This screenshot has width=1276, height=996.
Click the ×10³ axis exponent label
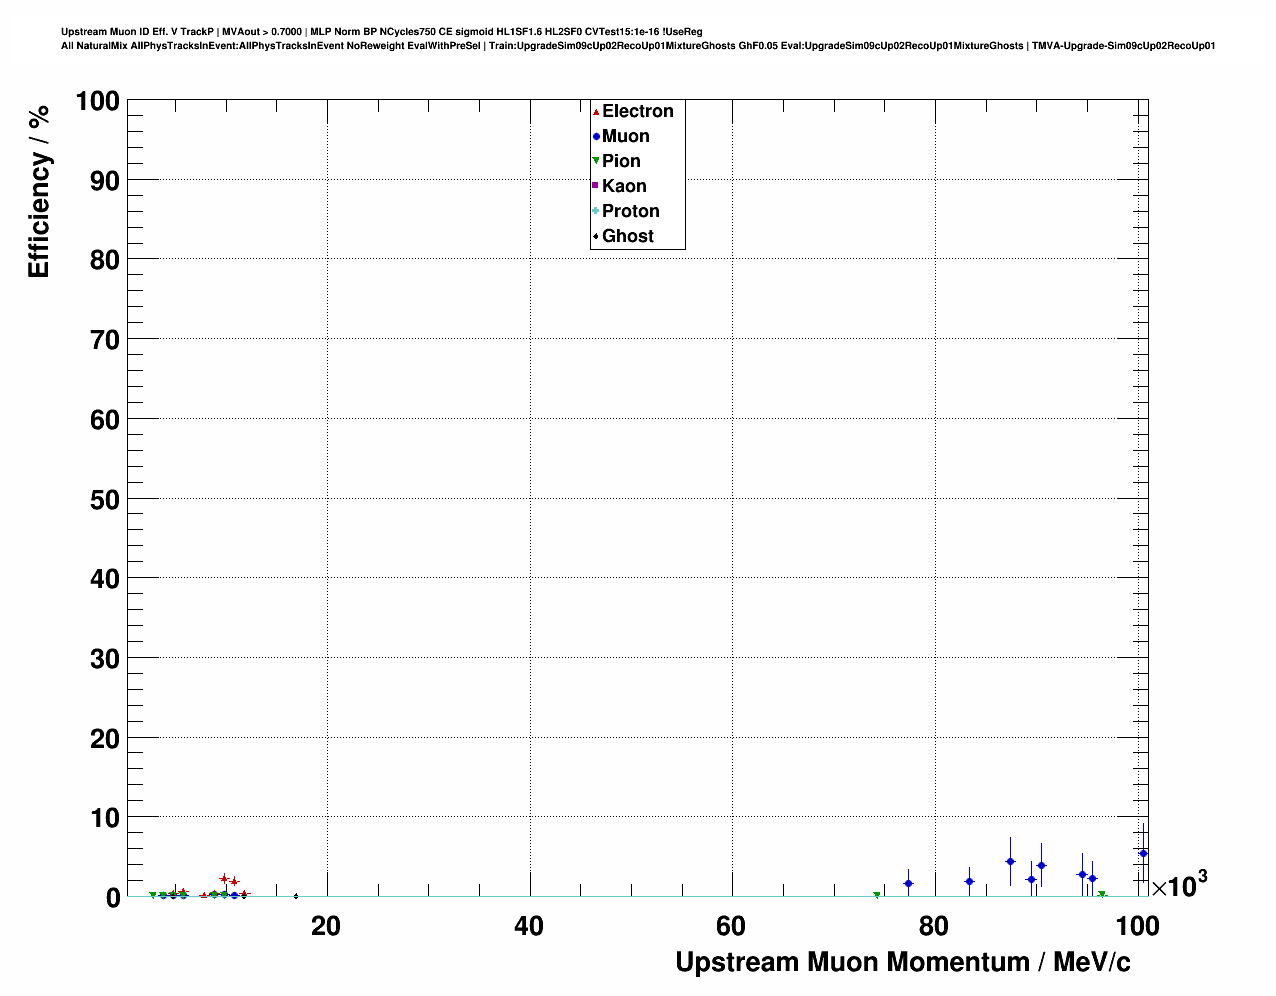click(1179, 885)
